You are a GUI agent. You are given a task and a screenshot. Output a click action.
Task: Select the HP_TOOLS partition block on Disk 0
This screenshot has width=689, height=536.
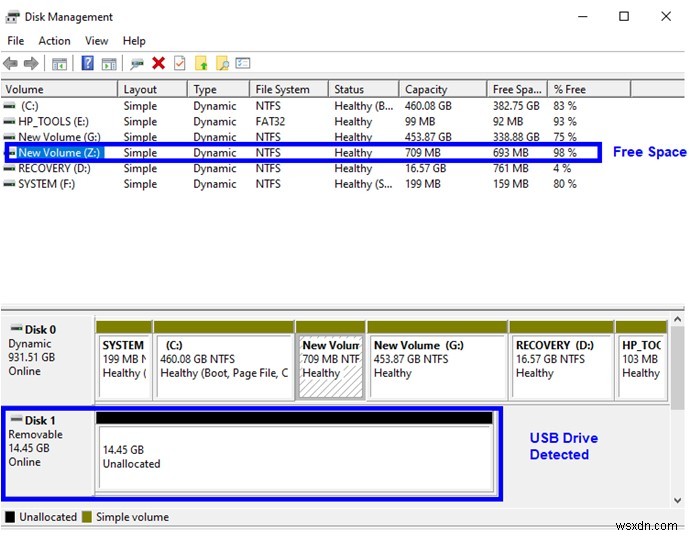pos(642,360)
